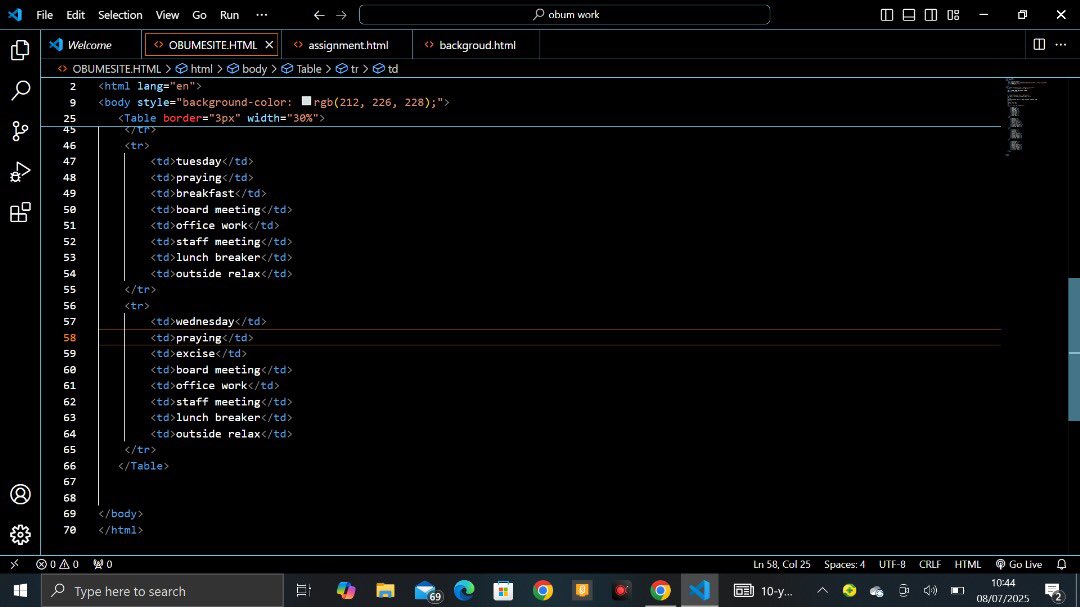Toggle the bottom Panel layout icon

point(908,14)
